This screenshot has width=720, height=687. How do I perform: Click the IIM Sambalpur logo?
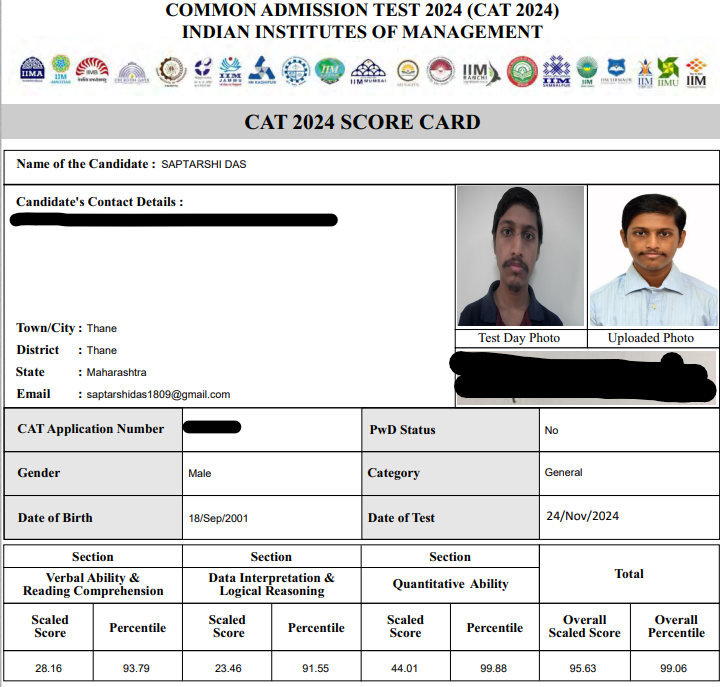click(x=555, y=70)
